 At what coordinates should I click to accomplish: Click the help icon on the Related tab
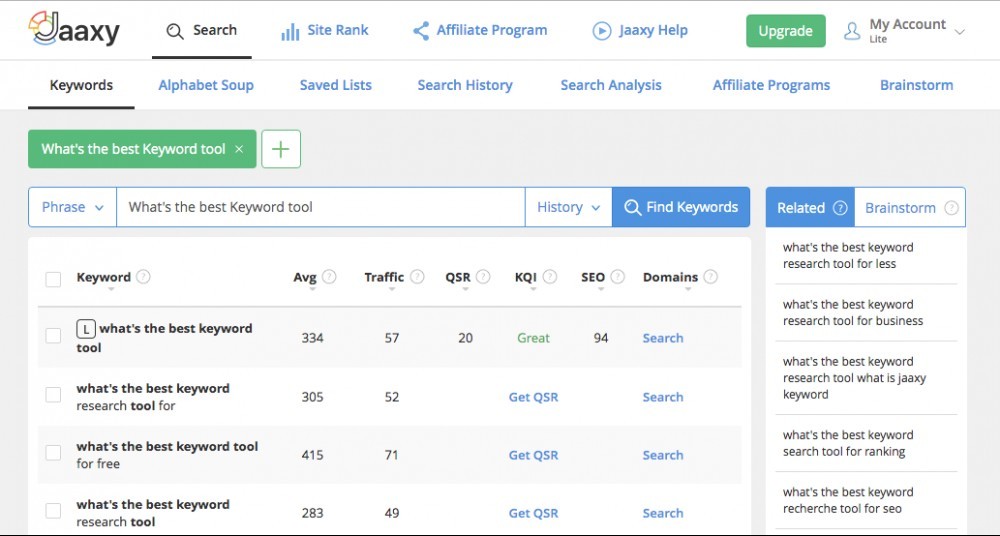pos(841,208)
